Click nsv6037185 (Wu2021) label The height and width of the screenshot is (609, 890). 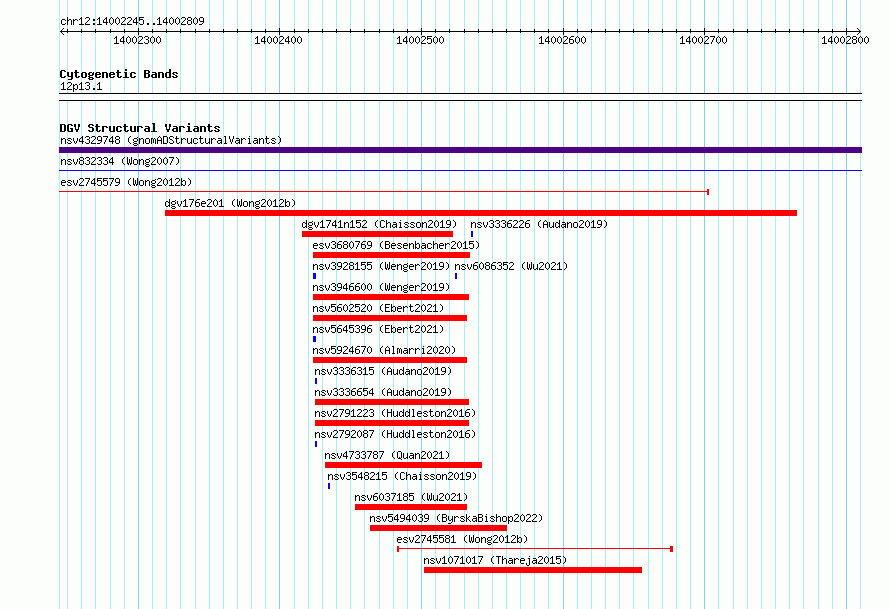[411, 497]
